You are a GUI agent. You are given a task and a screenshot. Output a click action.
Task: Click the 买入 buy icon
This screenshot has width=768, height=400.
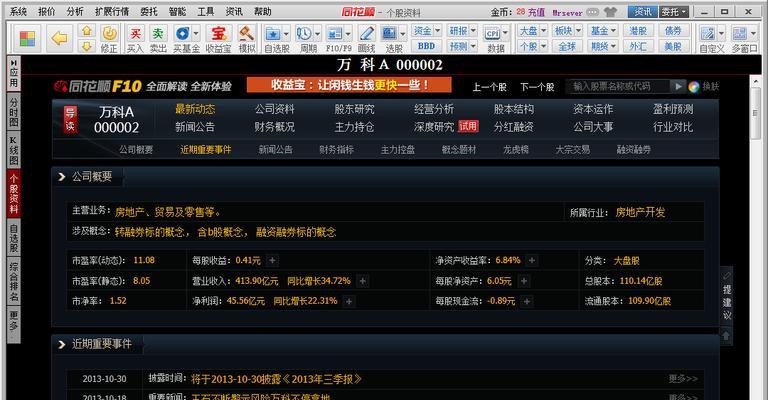click(135, 33)
